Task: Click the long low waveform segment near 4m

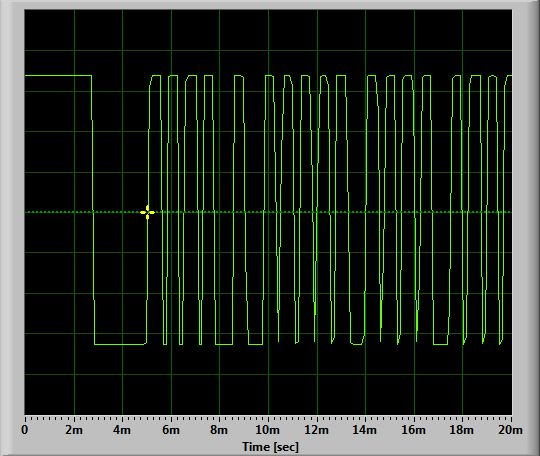Action: coord(120,344)
